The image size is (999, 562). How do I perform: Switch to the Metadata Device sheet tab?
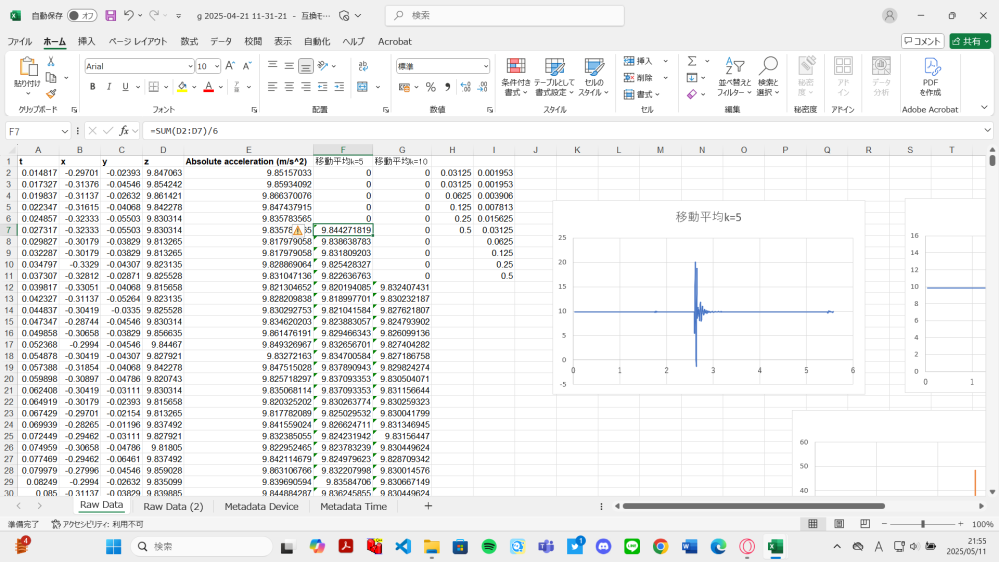tap(261, 507)
